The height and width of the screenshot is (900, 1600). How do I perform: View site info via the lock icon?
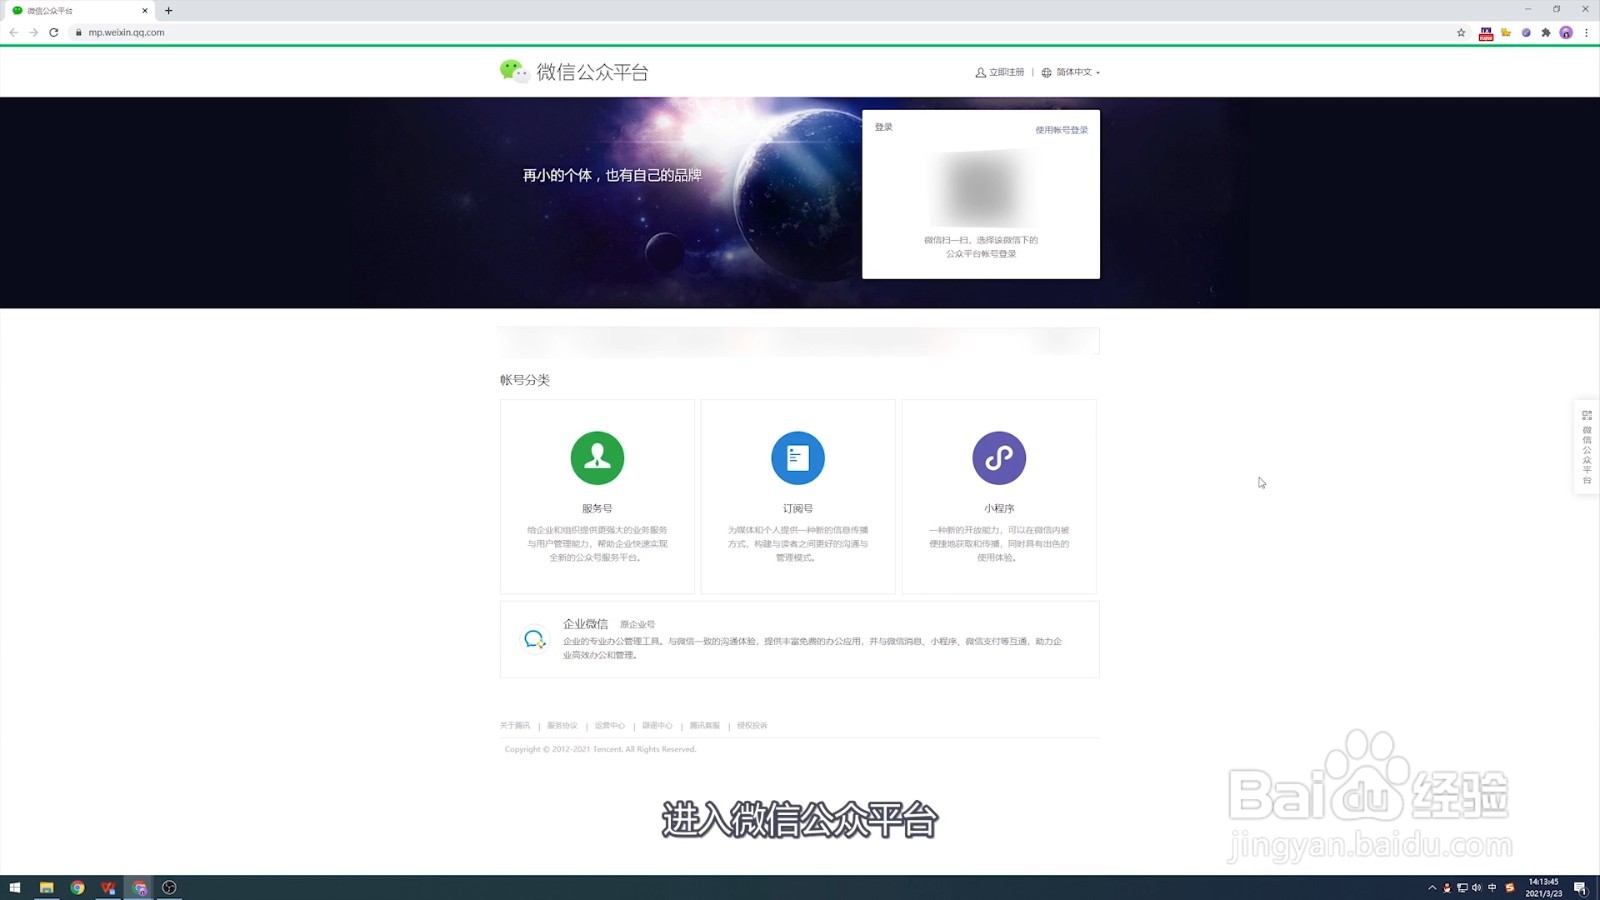78,33
